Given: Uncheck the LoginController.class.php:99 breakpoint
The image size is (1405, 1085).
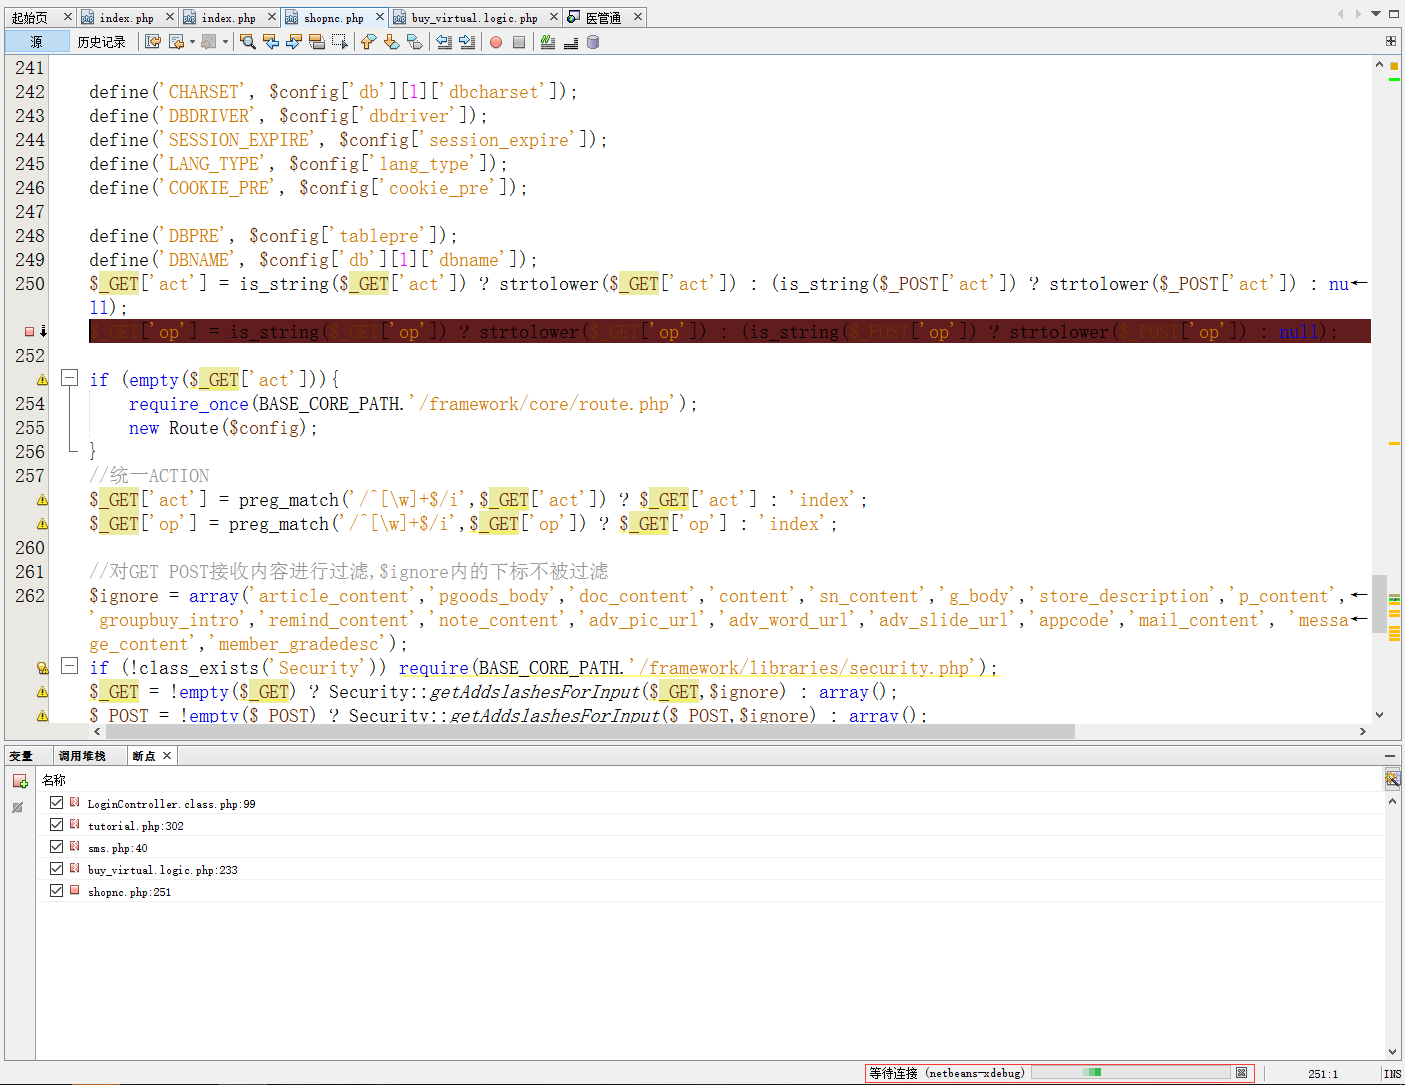Looking at the screenshot, I should (x=57, y=803).
